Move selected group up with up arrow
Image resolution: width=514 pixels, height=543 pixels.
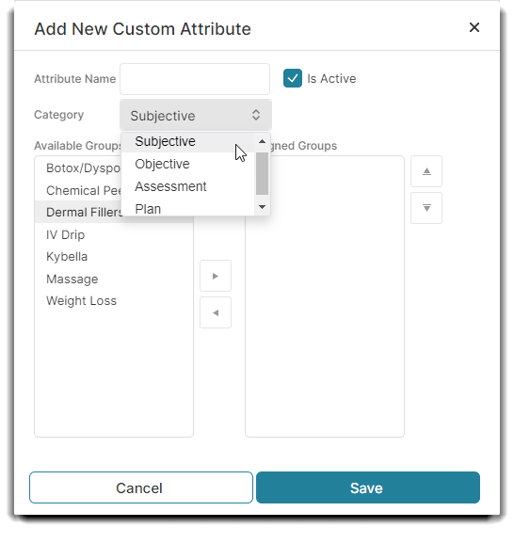click(x=426, y=171)
